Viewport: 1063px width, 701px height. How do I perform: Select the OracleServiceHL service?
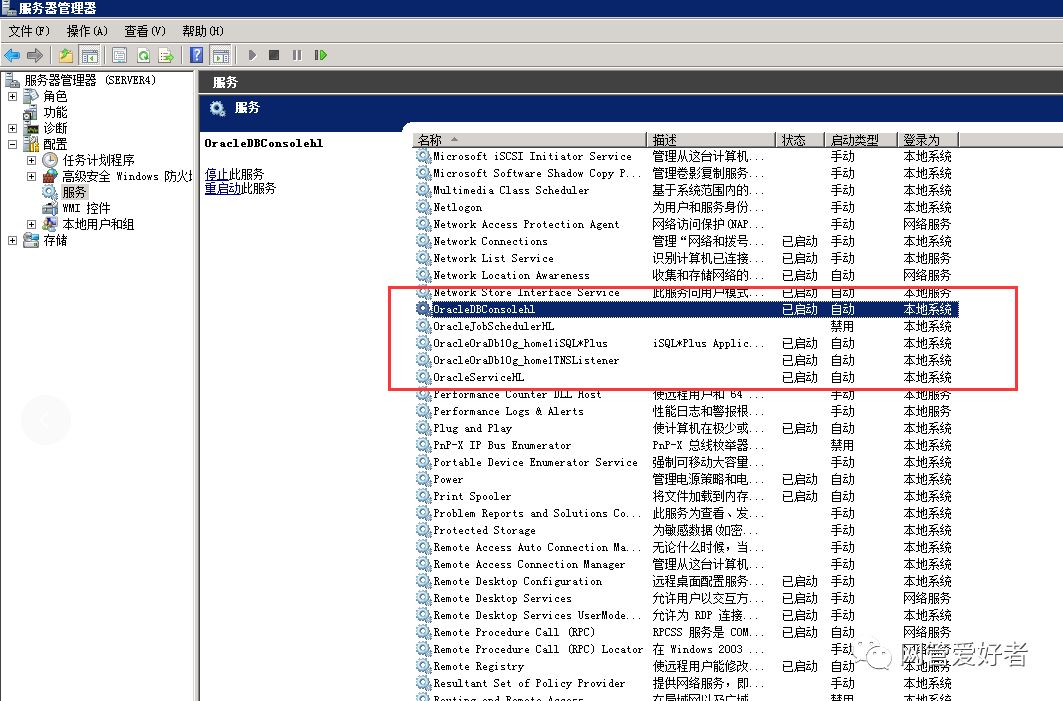coord(479,377)
